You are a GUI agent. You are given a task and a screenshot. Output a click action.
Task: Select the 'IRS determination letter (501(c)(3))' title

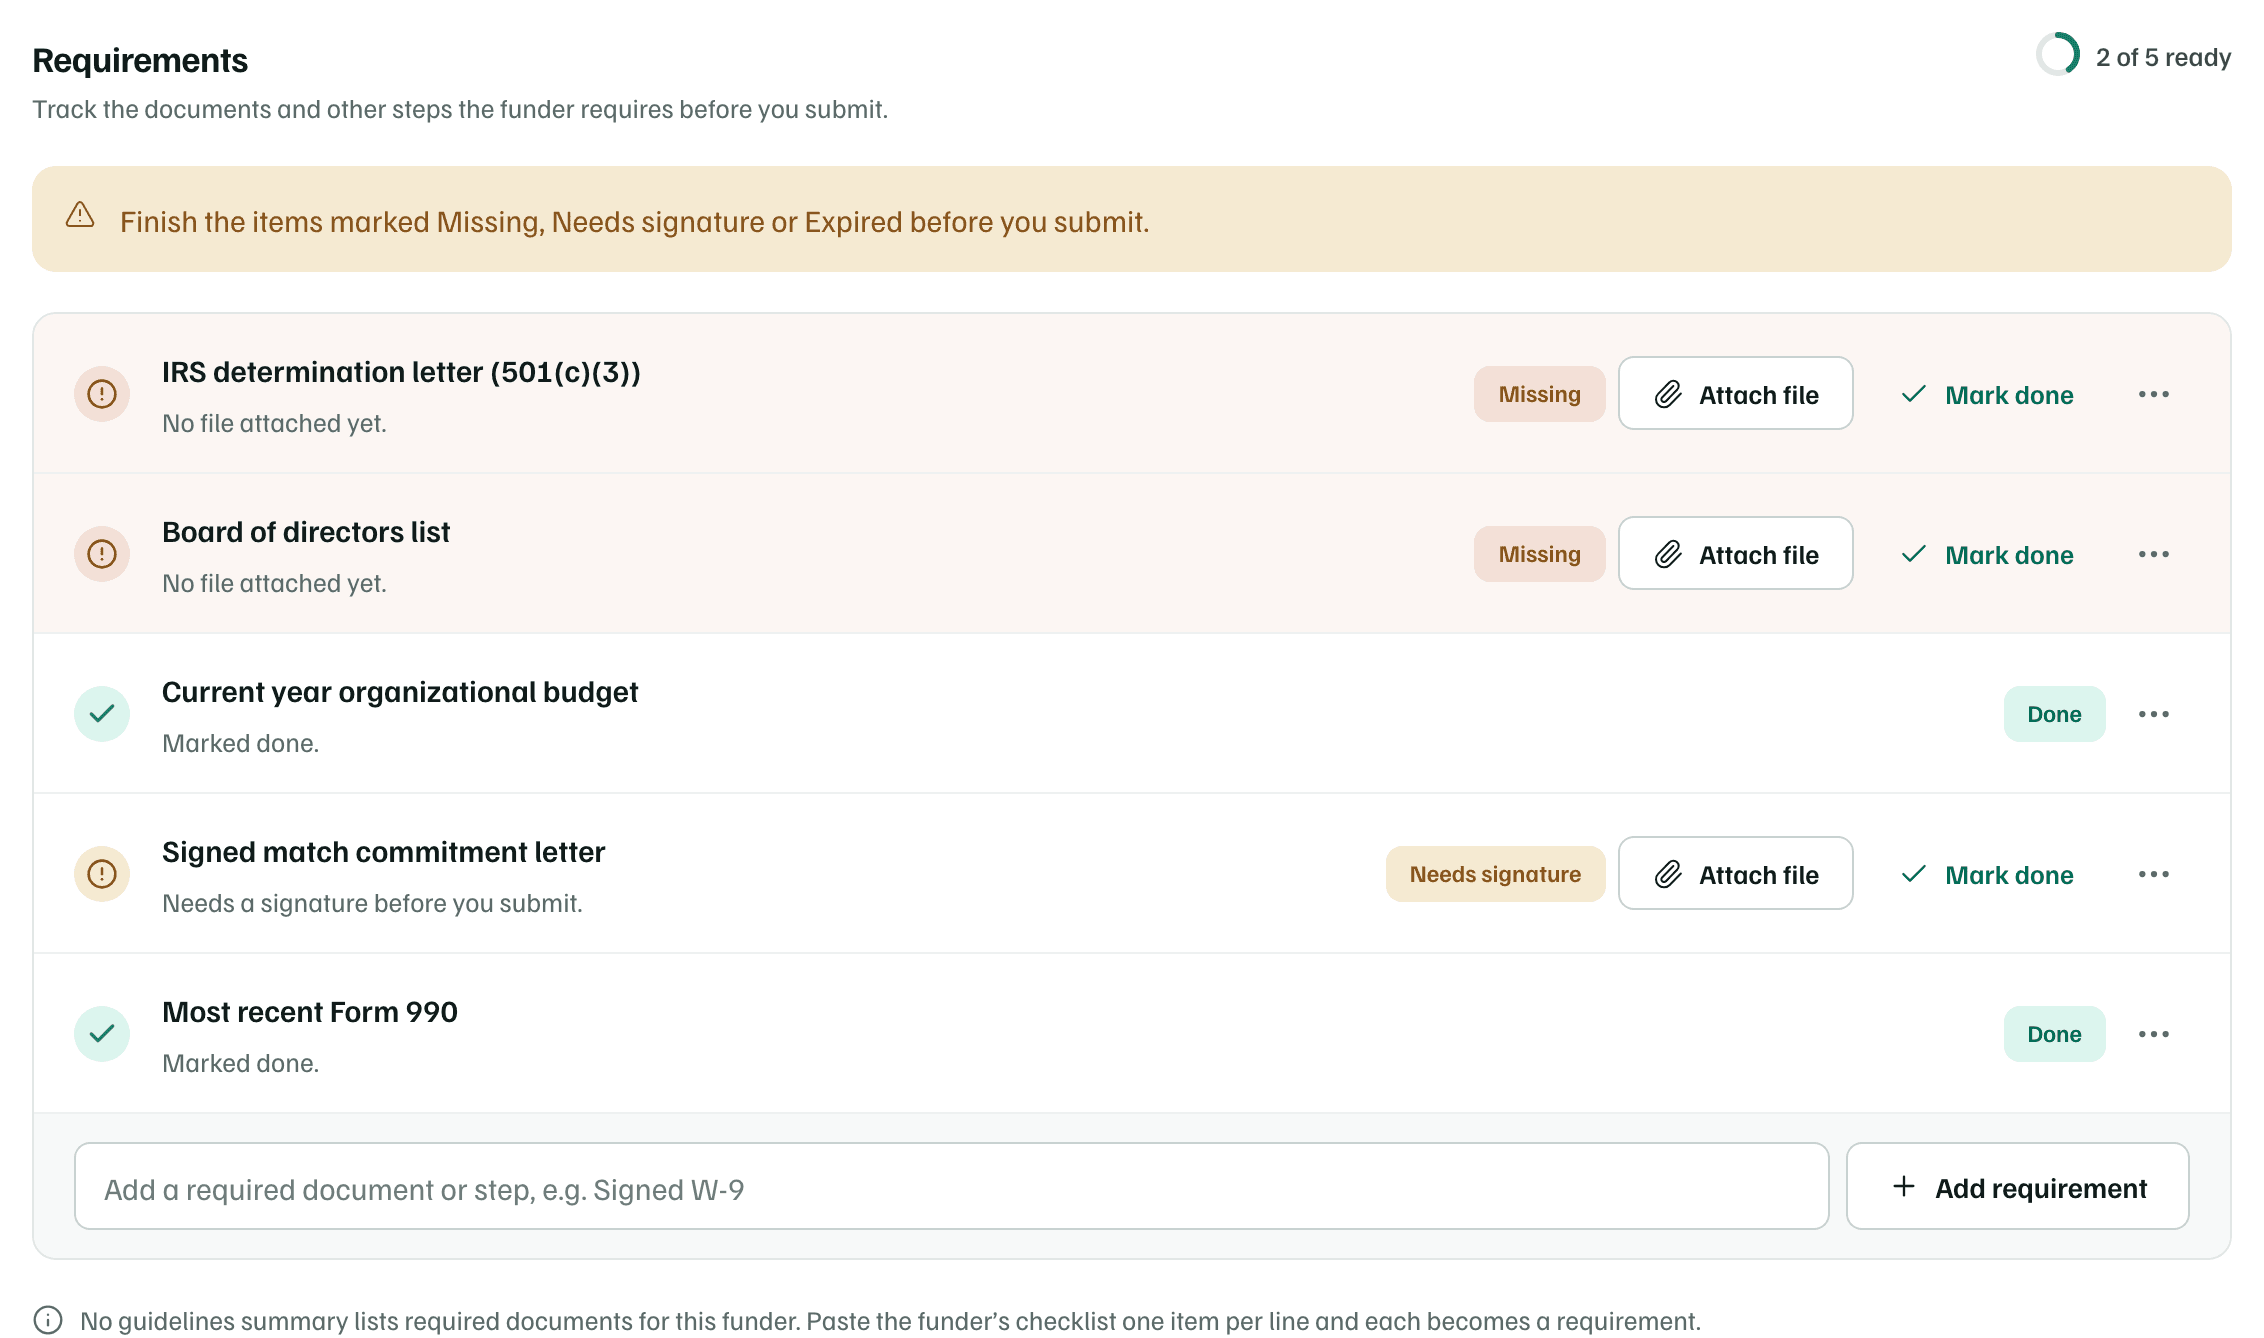[x=401, y=372]
